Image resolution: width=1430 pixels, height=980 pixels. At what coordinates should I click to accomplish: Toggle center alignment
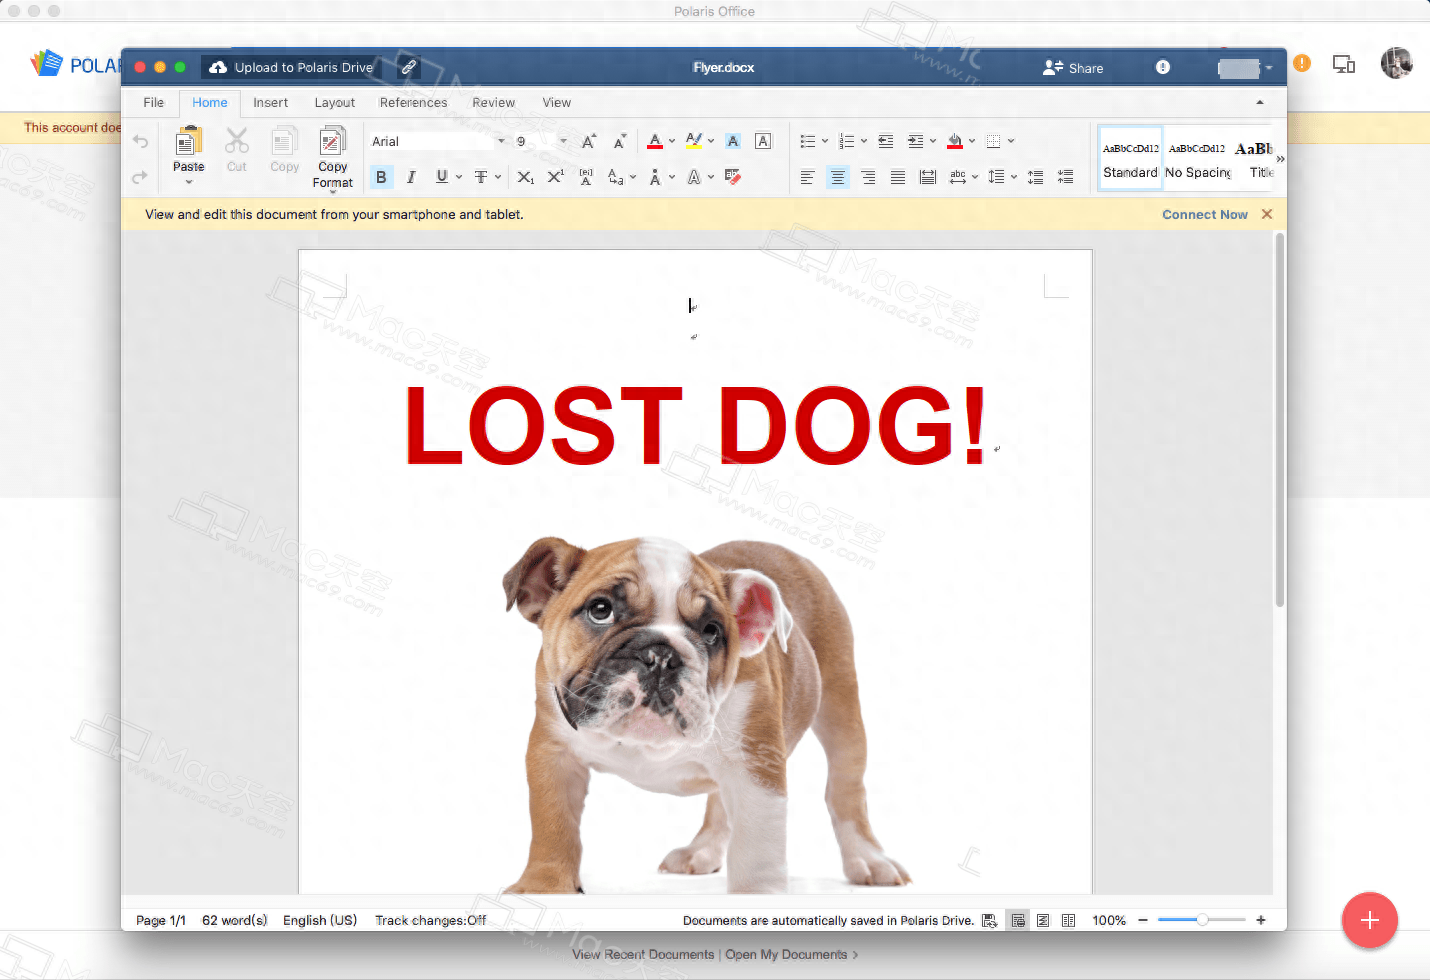click(x=838, y=177)
